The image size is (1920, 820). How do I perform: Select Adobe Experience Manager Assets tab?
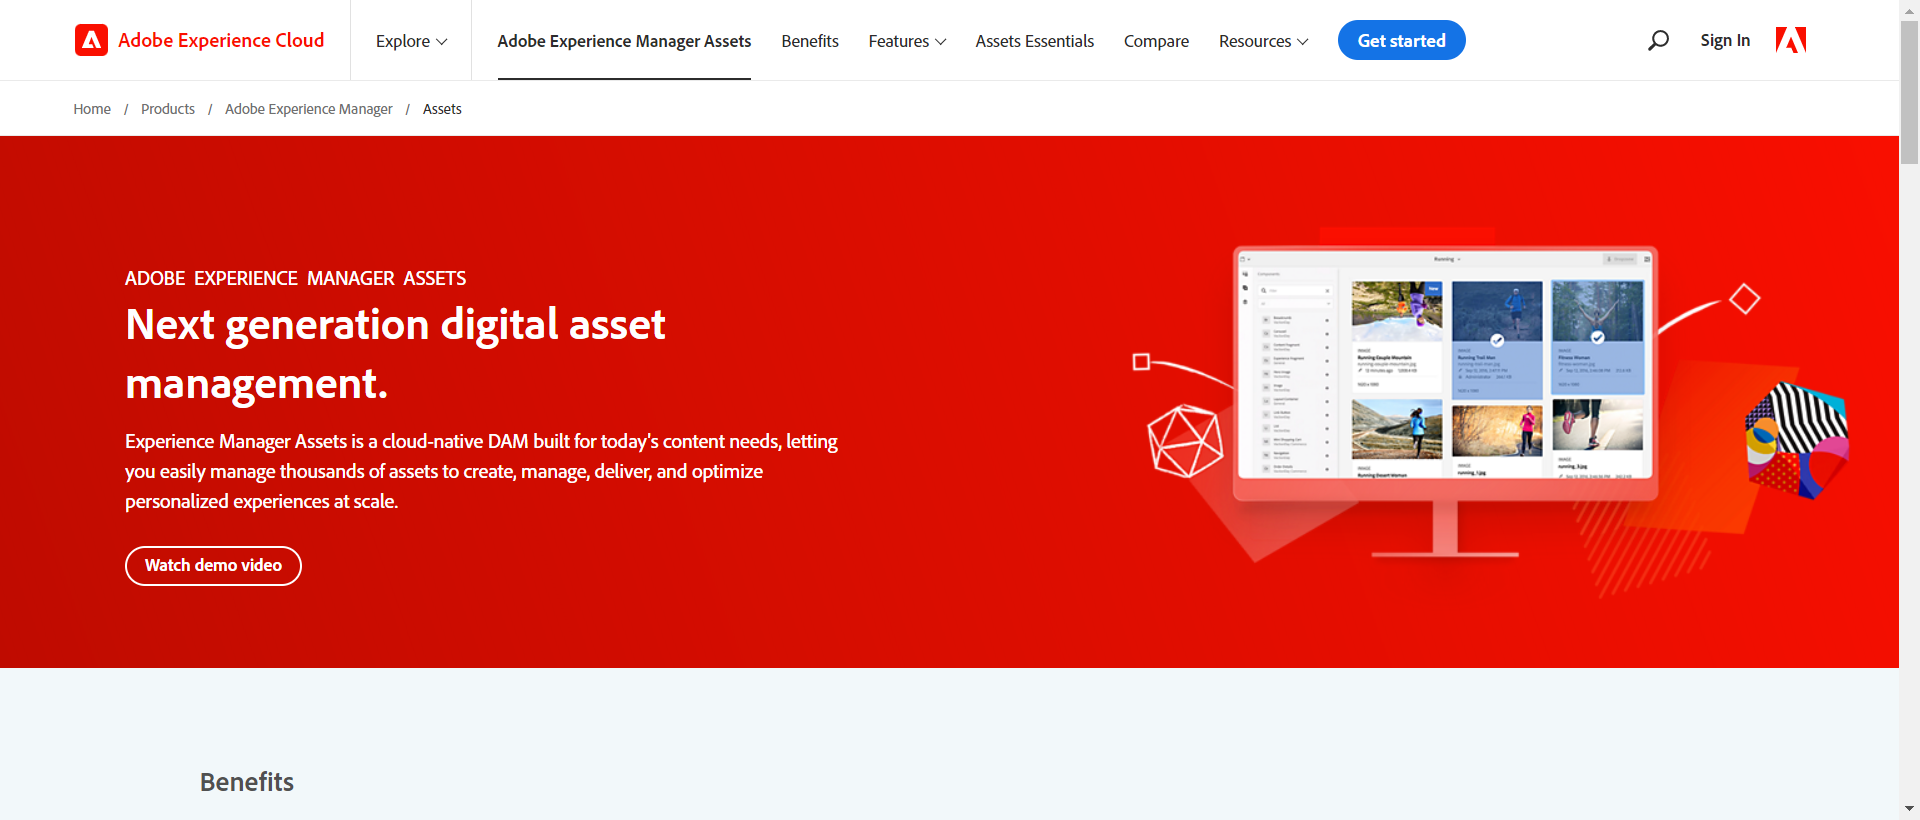point(624,41)
